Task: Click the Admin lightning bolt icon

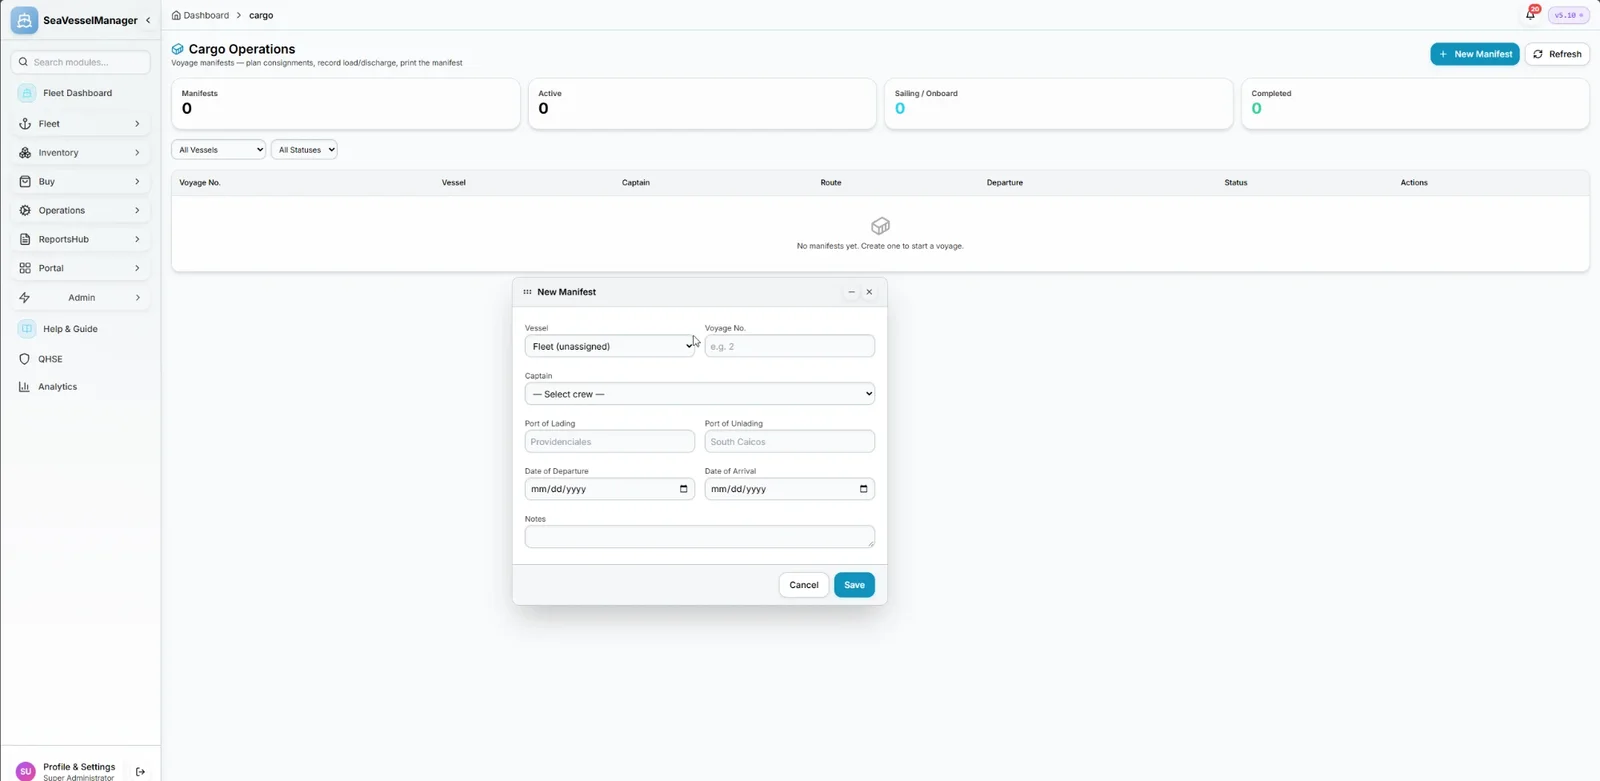Action: tap(25, 298)
